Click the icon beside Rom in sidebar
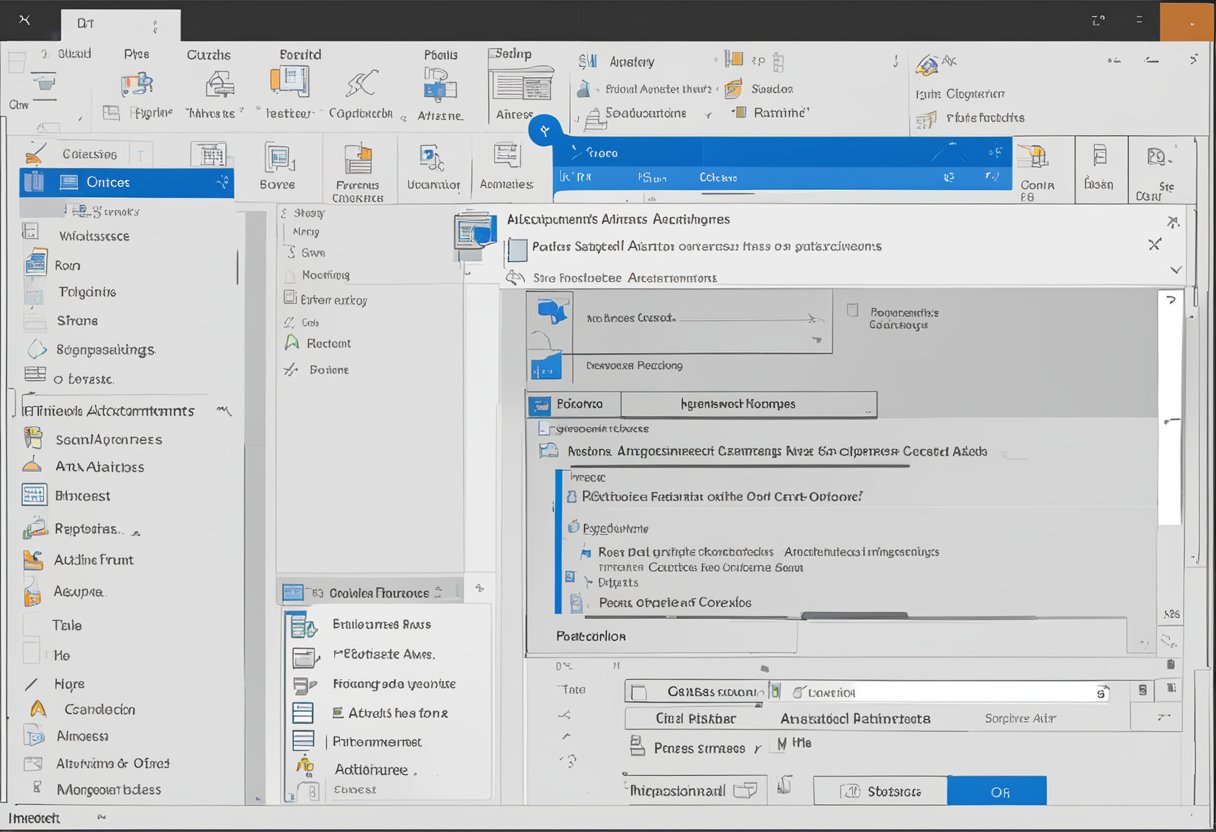This screenshot has width=1216, height=832. 36,265
